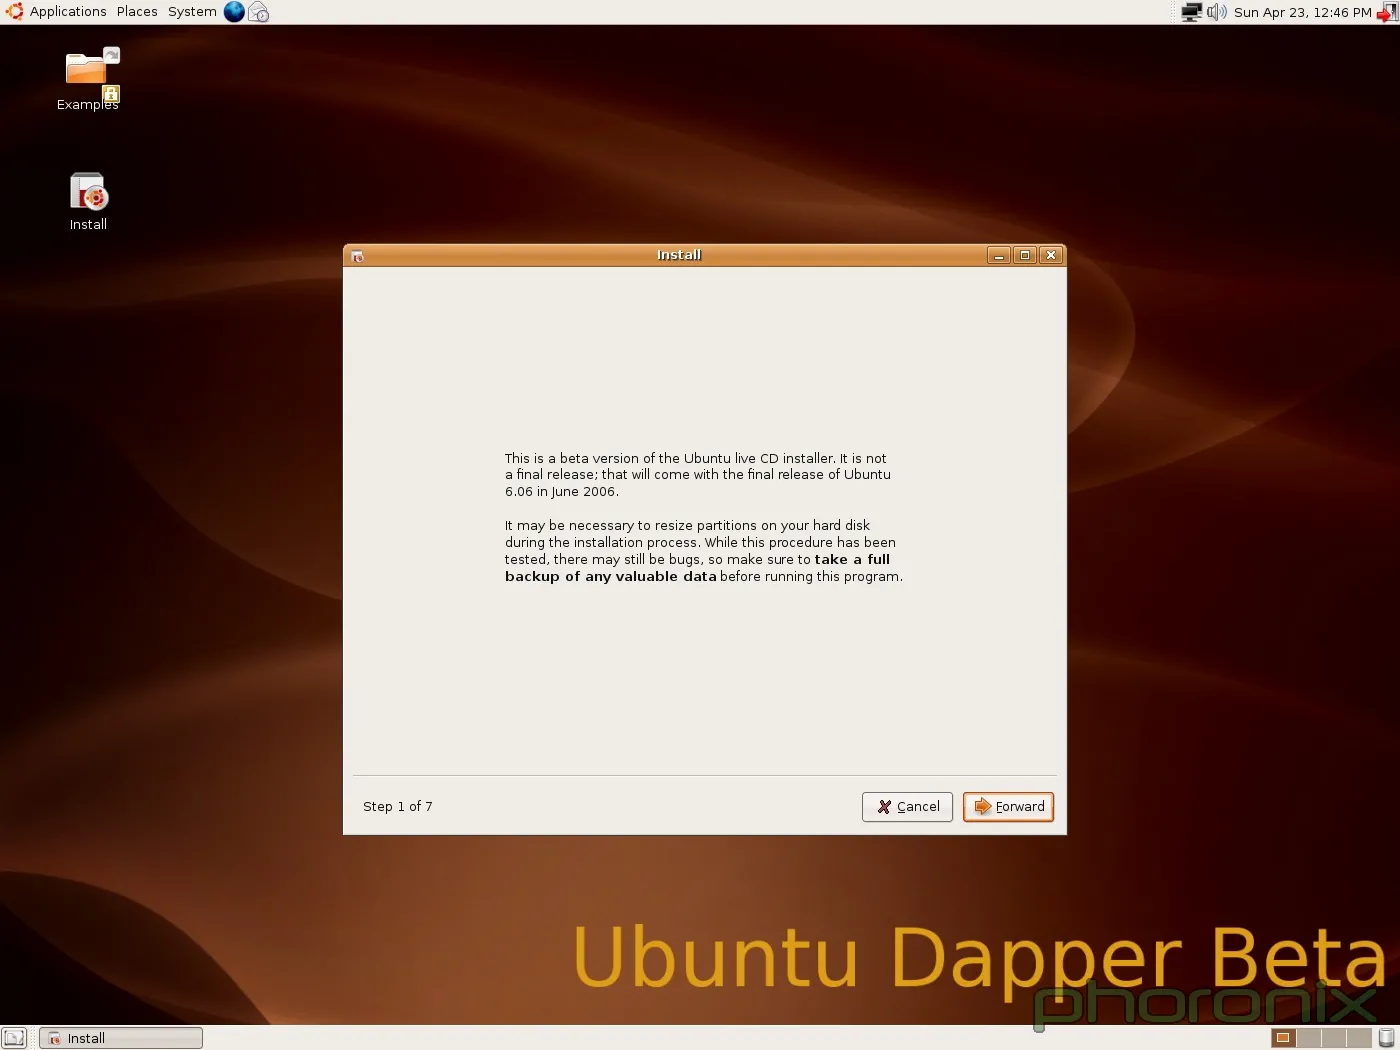Click the Ubuntu logo in top panel
The image size is (1400, 1050).
(14, 12)
